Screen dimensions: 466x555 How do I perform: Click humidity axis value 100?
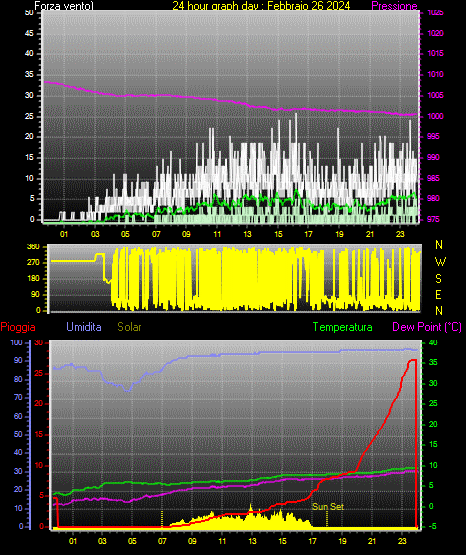coord(17,343)
